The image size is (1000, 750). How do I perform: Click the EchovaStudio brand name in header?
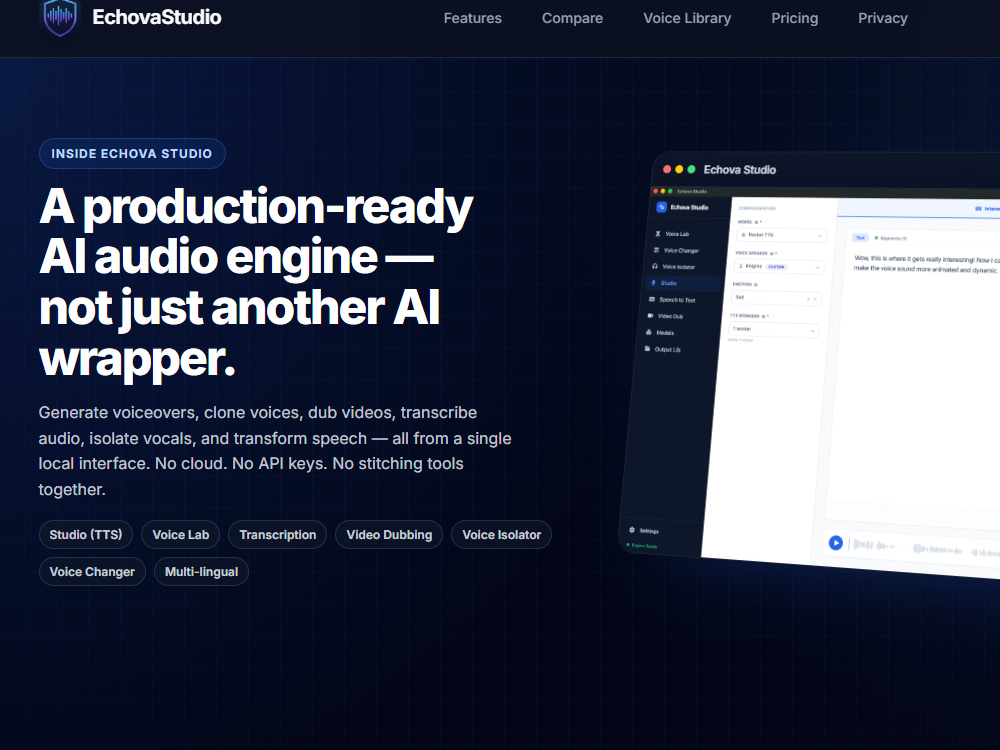tap(157, 17)
